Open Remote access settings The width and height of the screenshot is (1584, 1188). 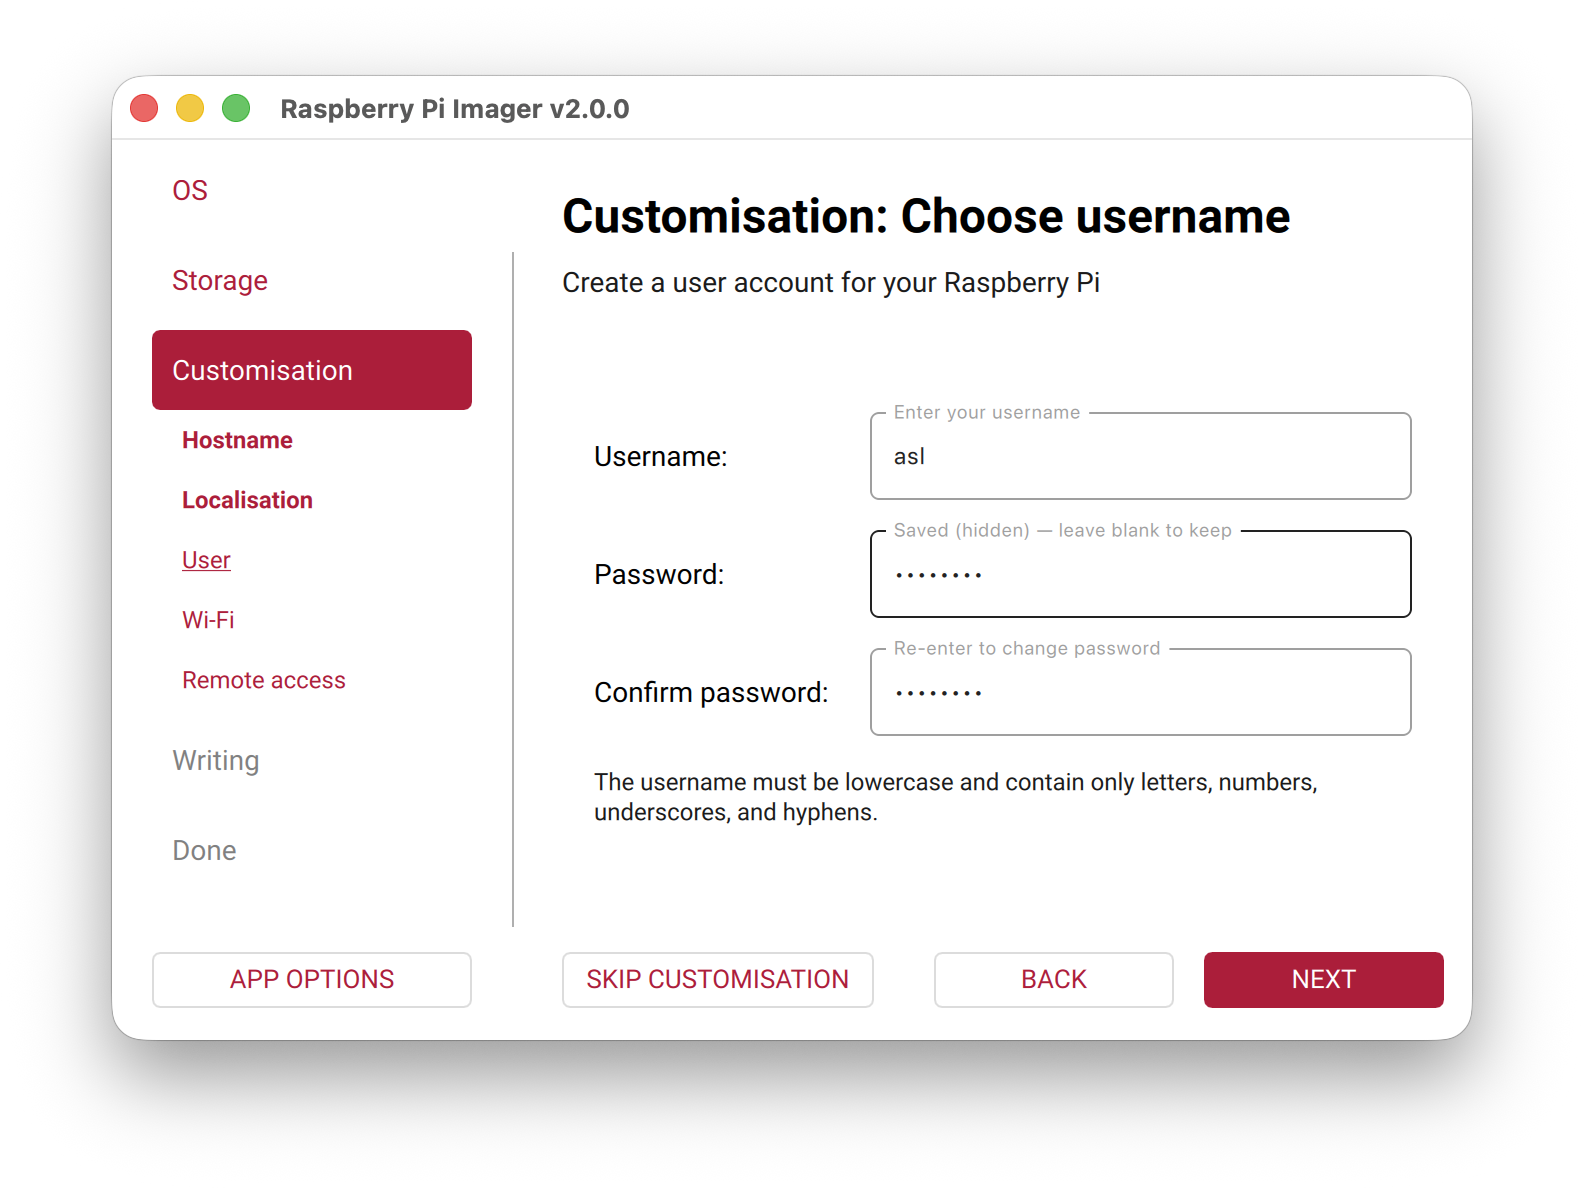(264, 680)
